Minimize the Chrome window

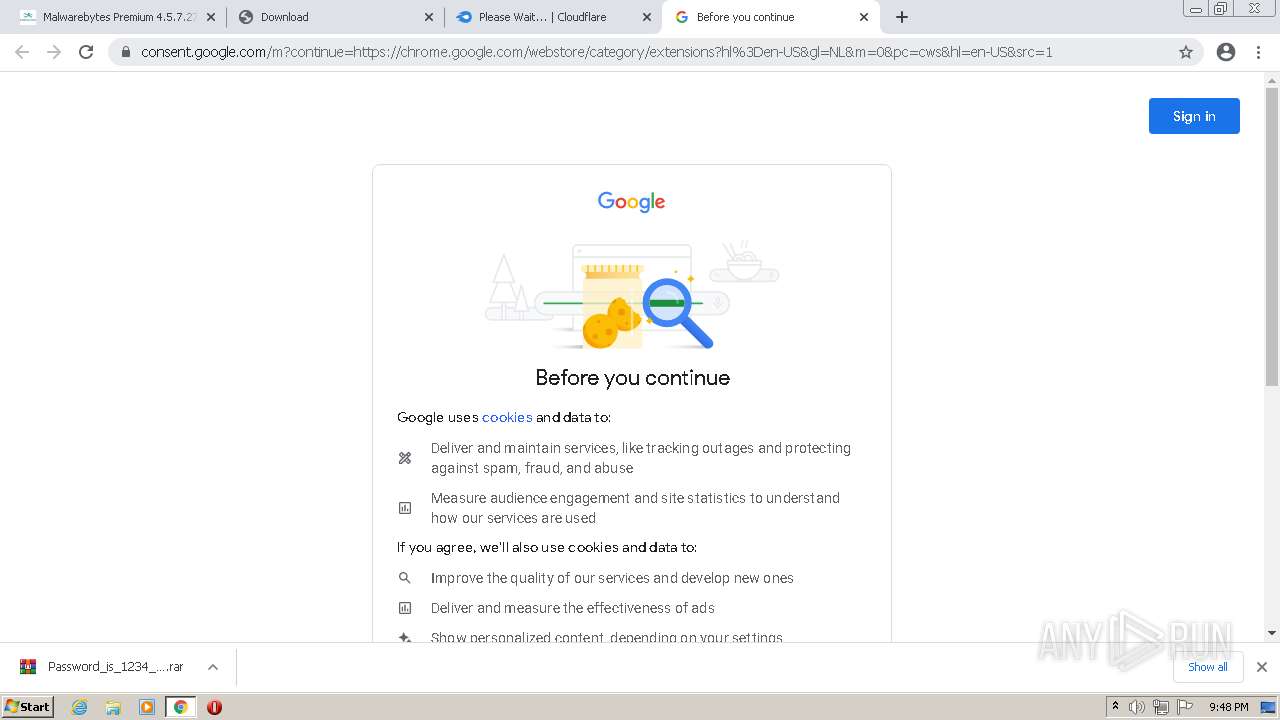click(1196, 8)
